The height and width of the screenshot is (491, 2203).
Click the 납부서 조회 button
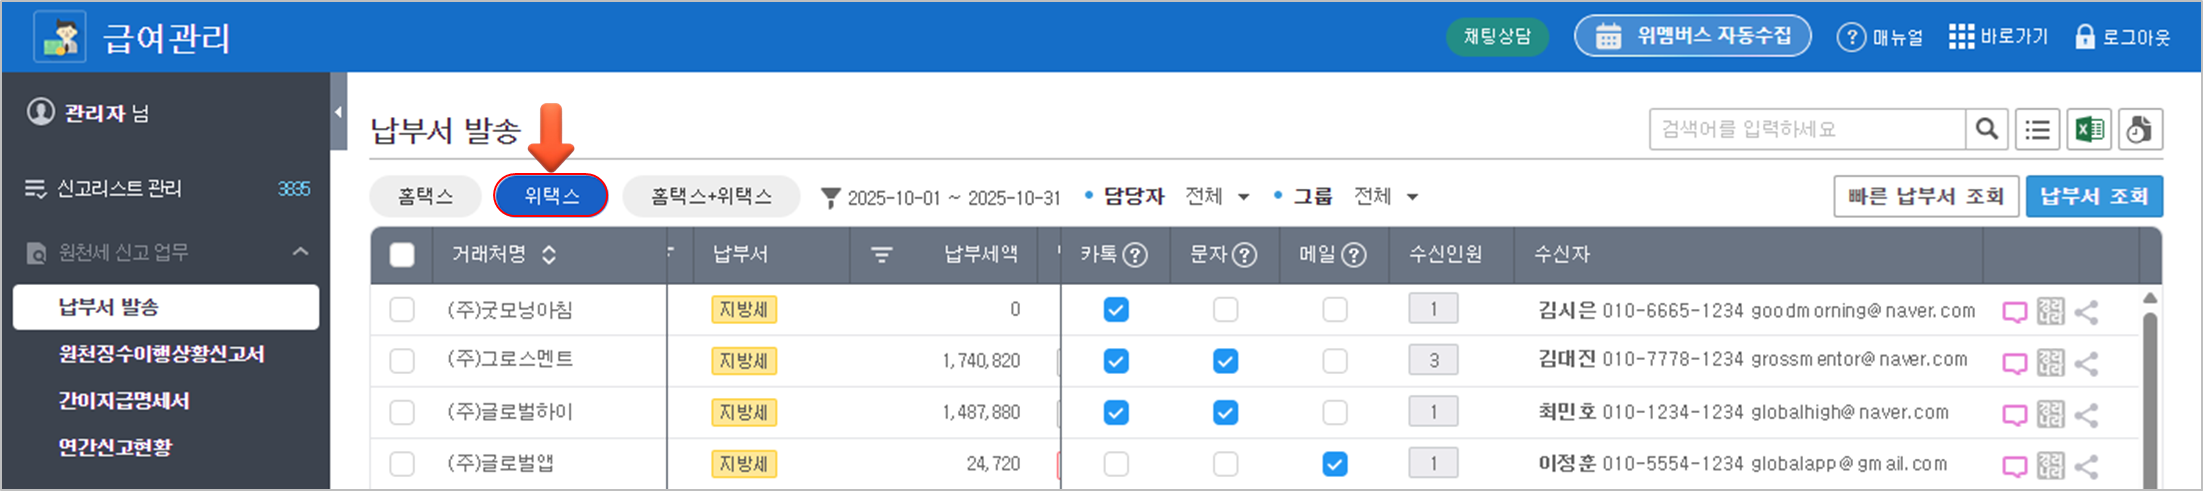tap(2094, 196)
